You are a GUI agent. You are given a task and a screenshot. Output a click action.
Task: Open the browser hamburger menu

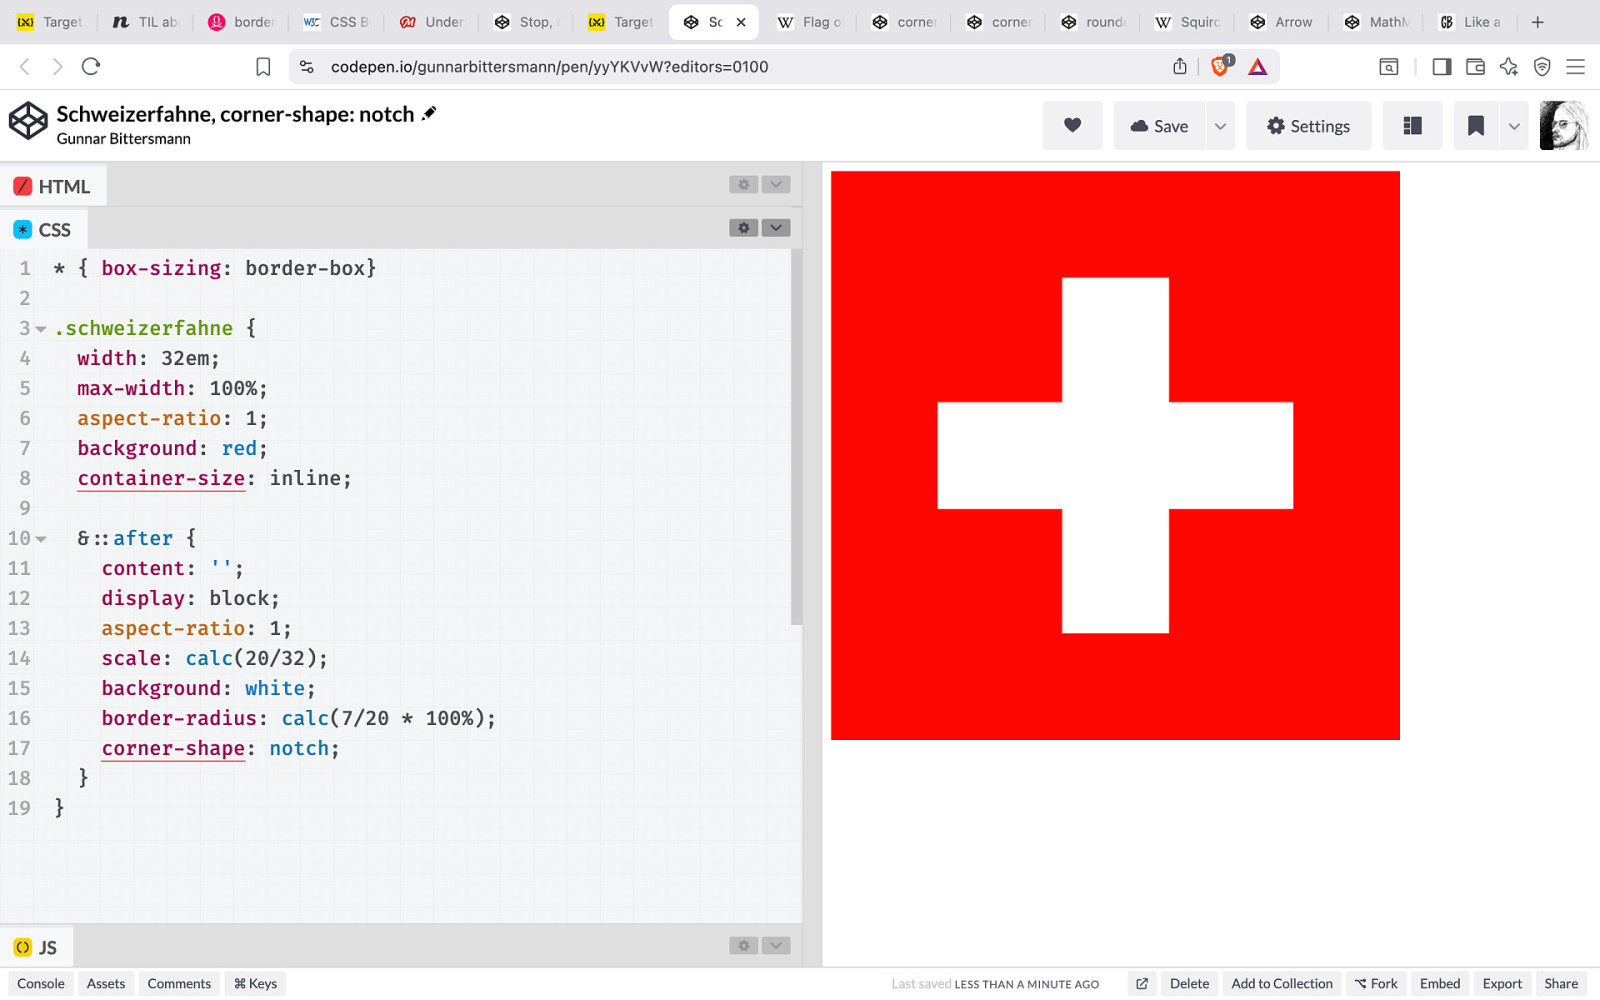[x=1576, y=67]
